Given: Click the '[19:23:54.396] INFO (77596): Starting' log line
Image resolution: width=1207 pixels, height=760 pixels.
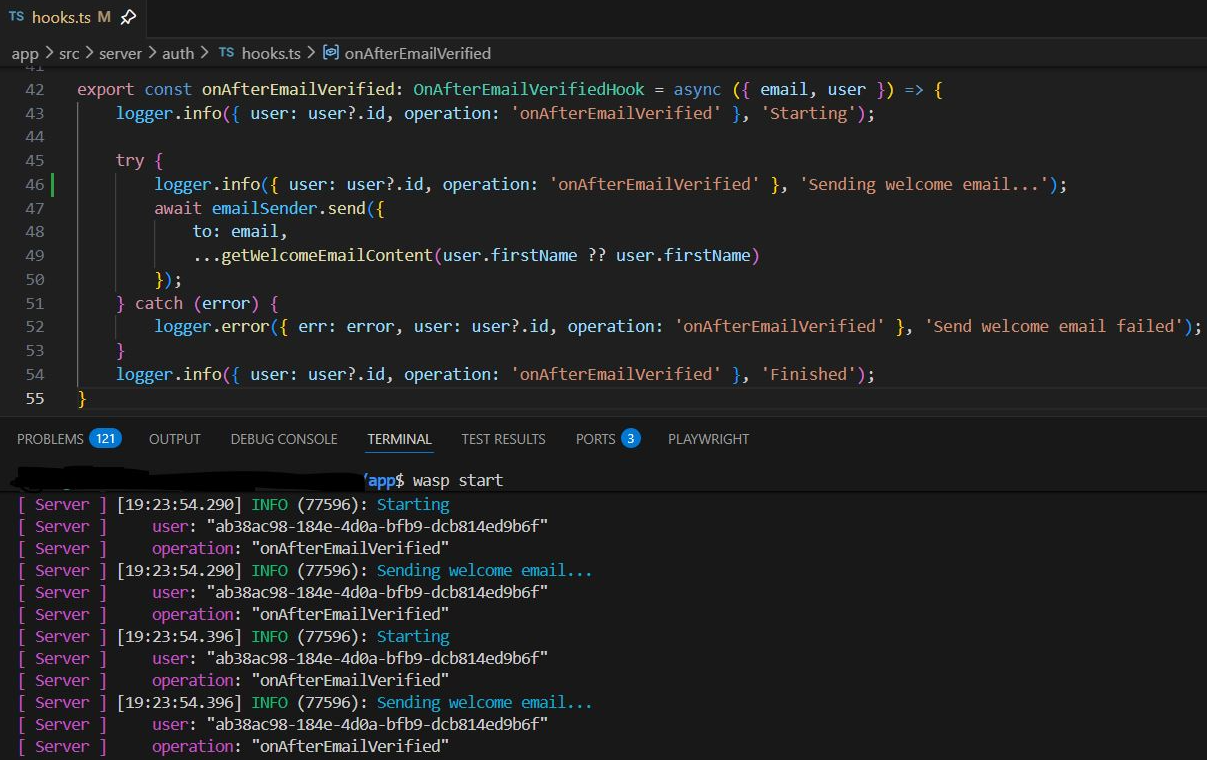Looking at the screenshot, I should (x=283, y=636).
